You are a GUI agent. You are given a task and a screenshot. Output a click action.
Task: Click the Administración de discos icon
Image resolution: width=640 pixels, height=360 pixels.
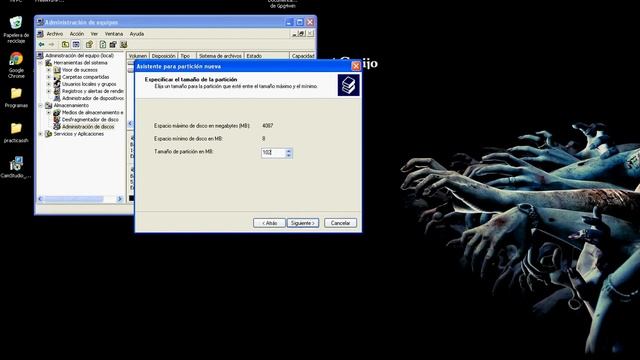(x=57, y=127)
